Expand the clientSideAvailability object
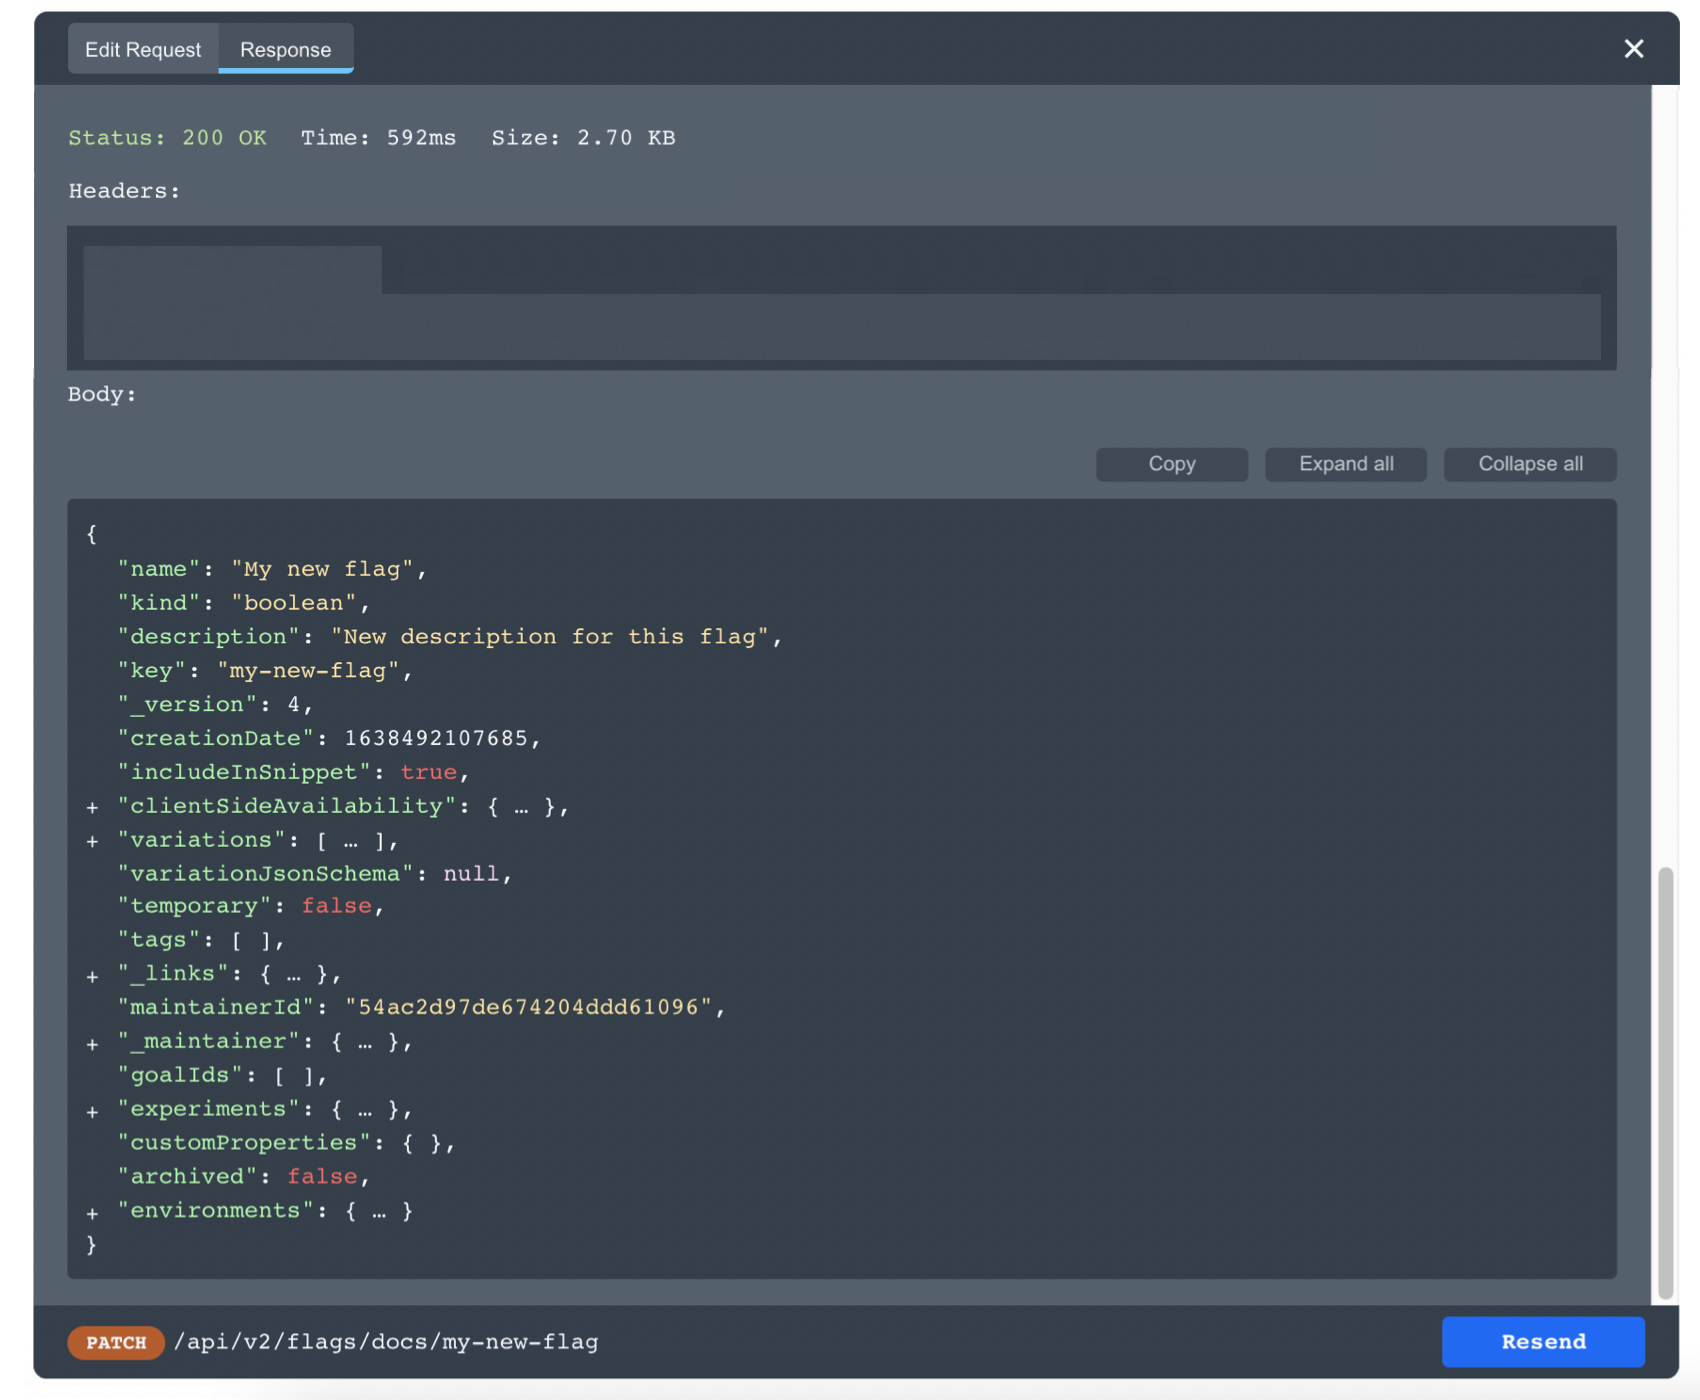The width and height of the screenshot is (1700, 1400). (92, 806)
